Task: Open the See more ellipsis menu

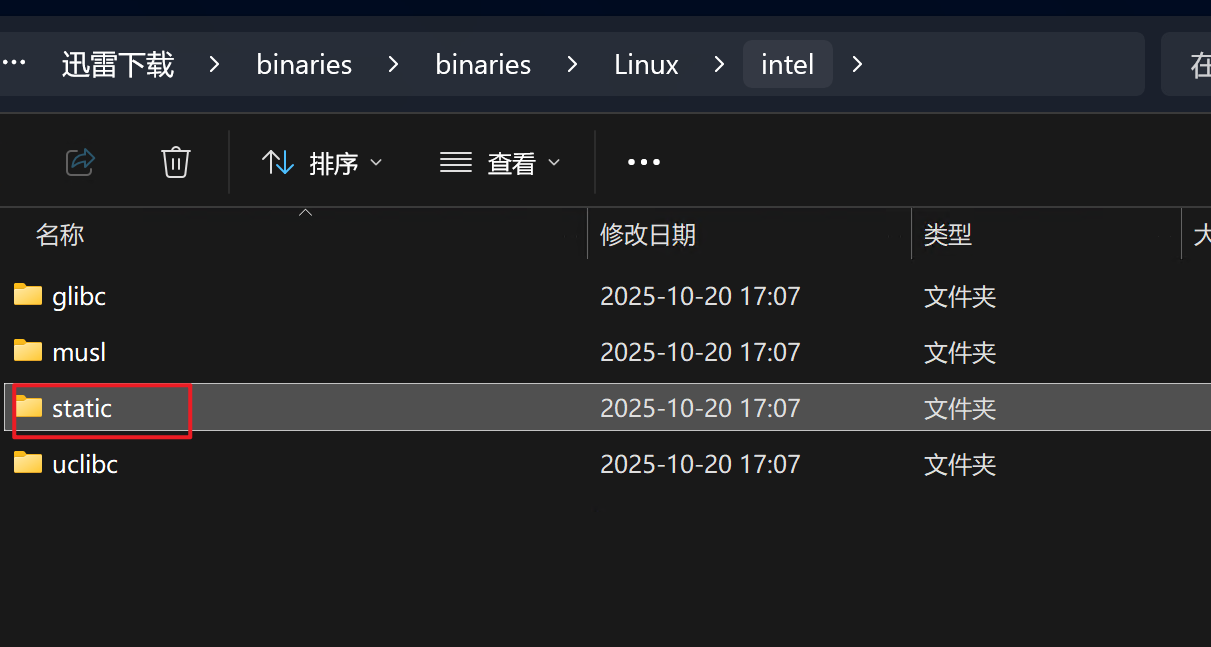Action: pos(643,162)
